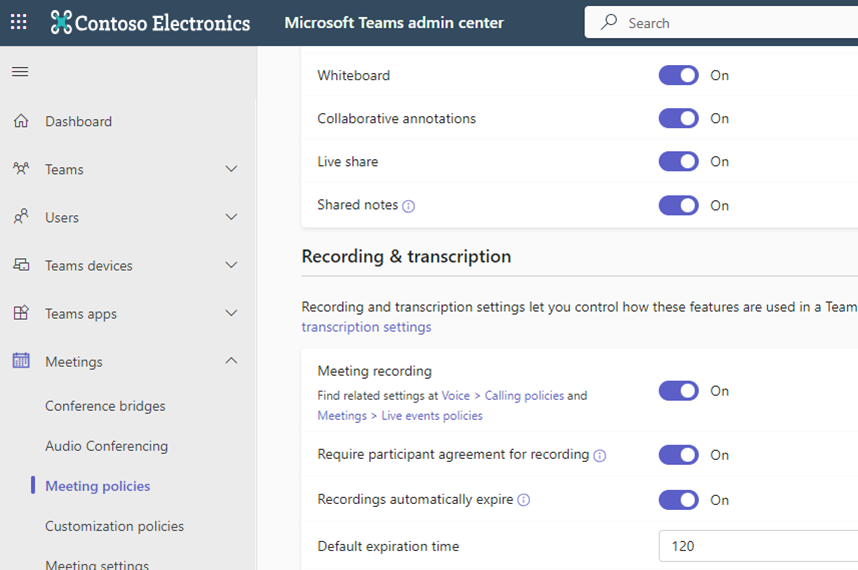
Task: Click the Meeting recording label
Action: (374, 371)
